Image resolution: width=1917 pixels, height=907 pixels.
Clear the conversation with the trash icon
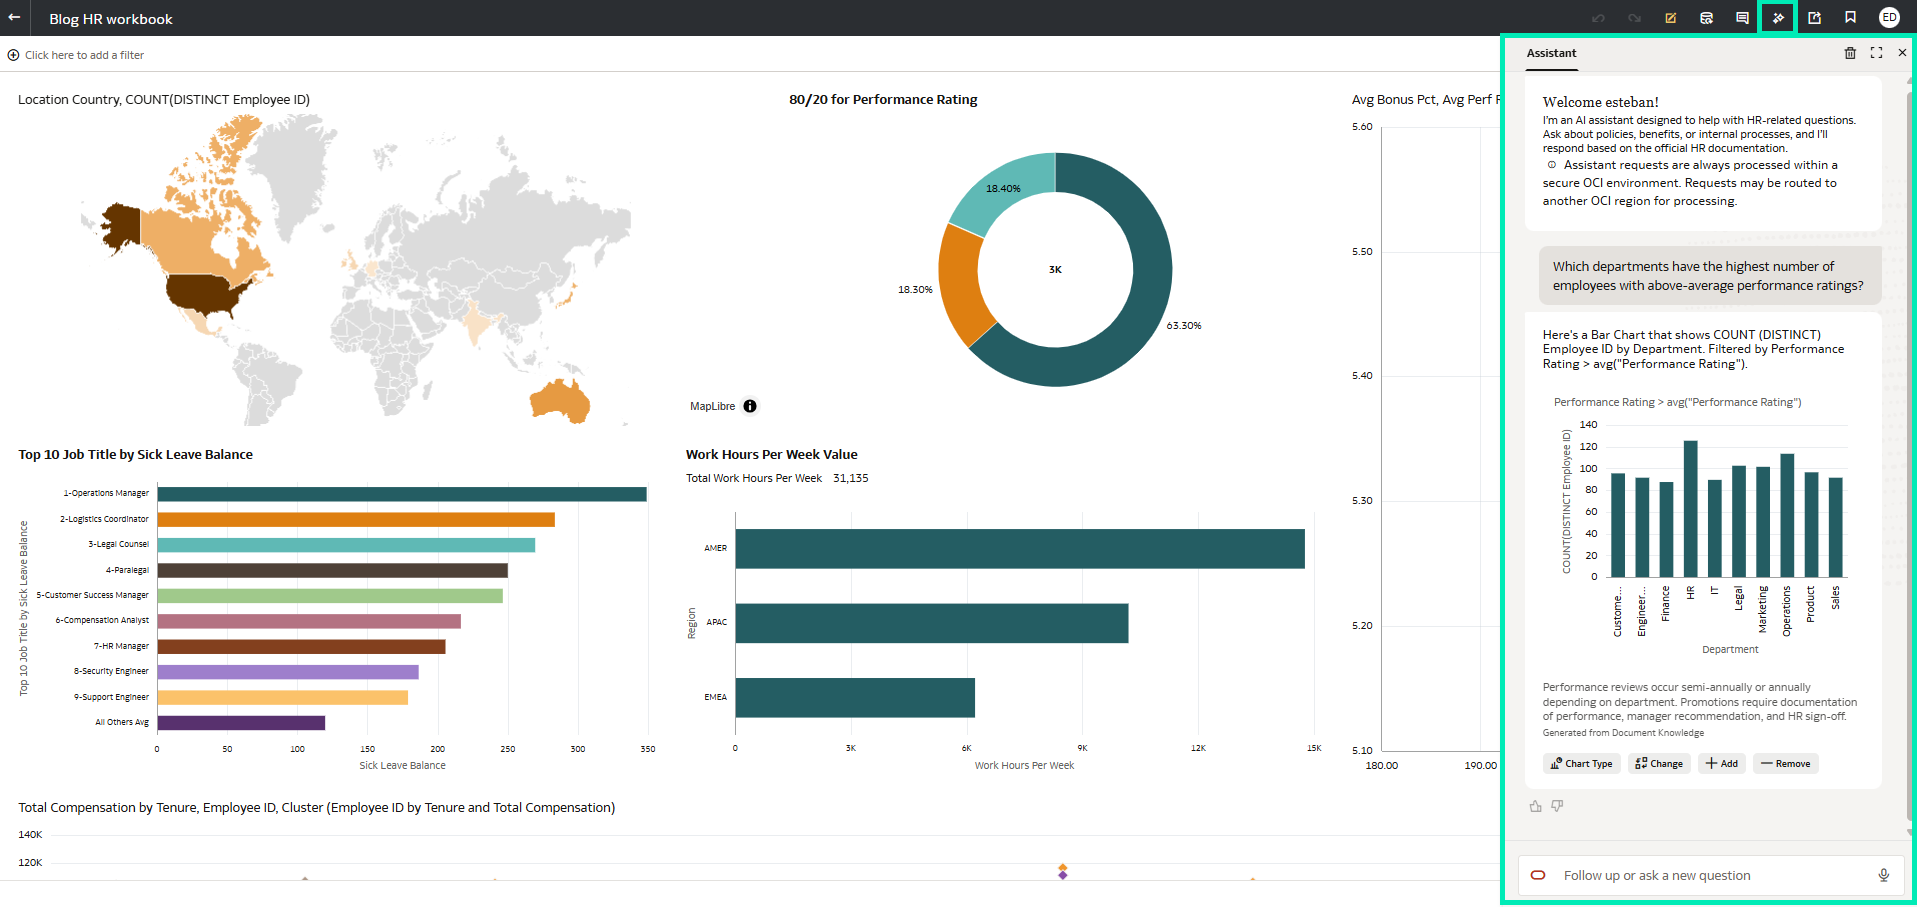(1850, 53)
